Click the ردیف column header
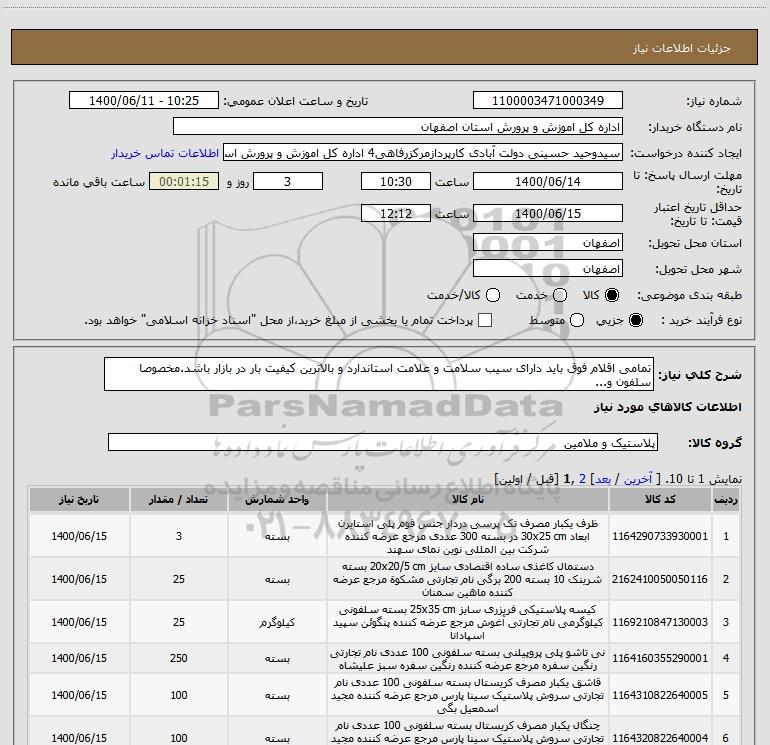The height and width of the screenshot is (745, 770). pyautogui.click(x=726, y=499)
